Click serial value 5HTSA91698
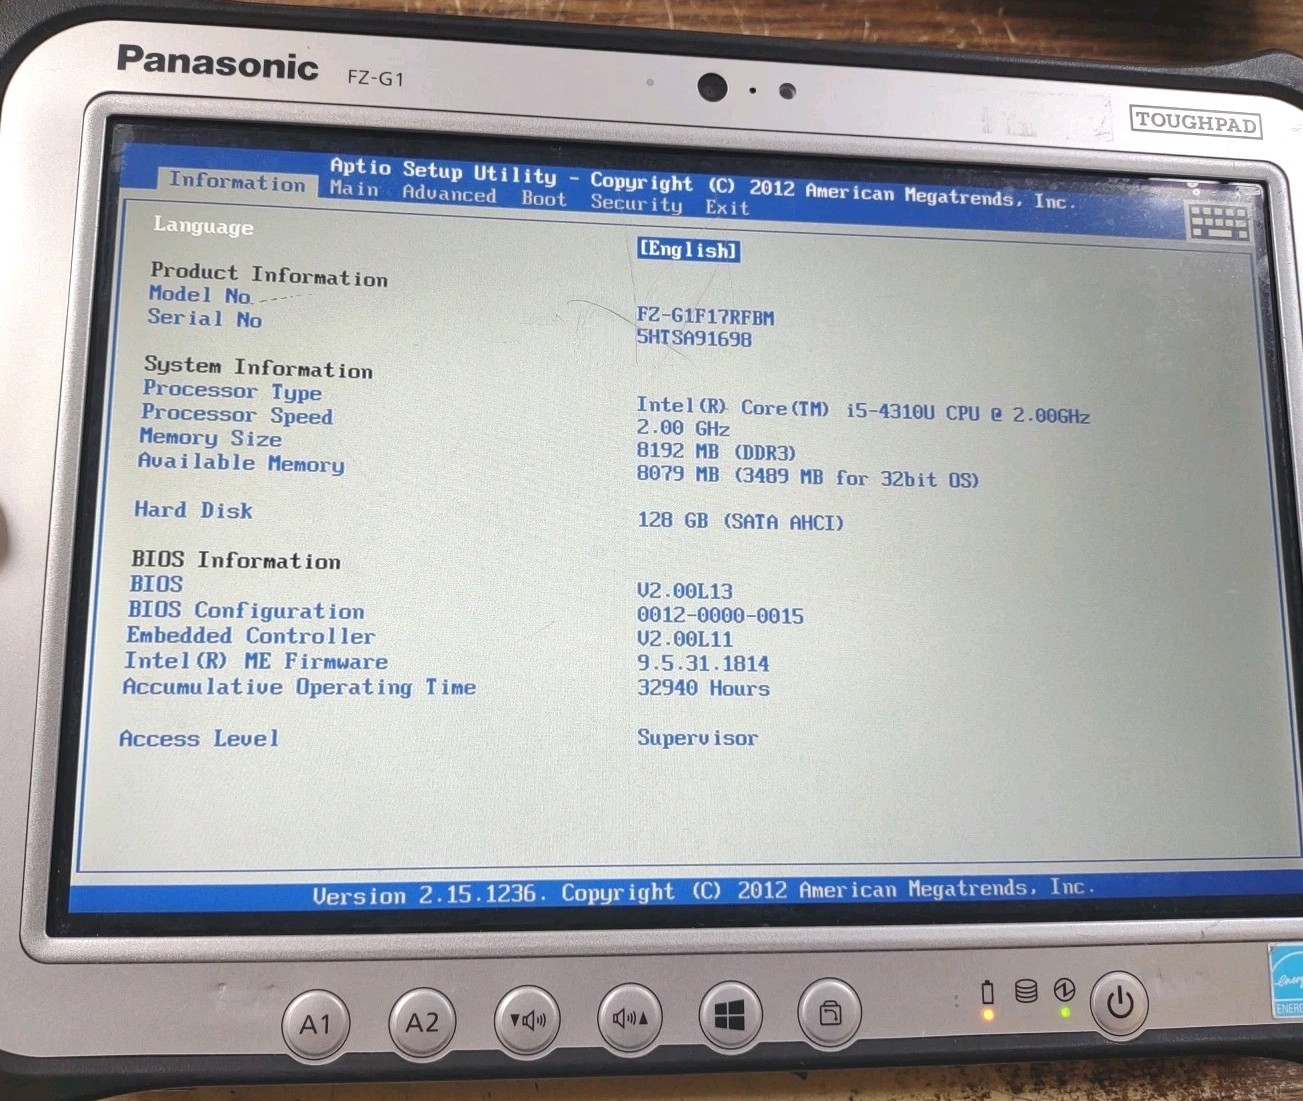Screen dimensions: 1303x1101 (x=694, y=339)
